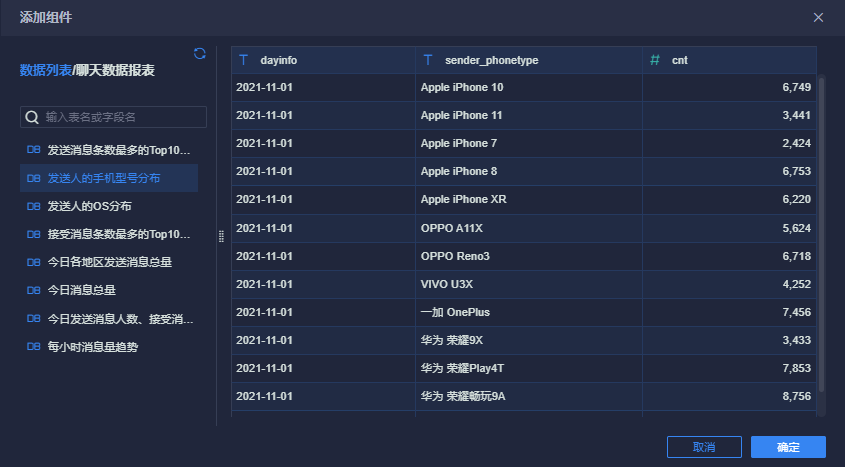Click the DB icon beside 今日消息总量

coord(33,290)
